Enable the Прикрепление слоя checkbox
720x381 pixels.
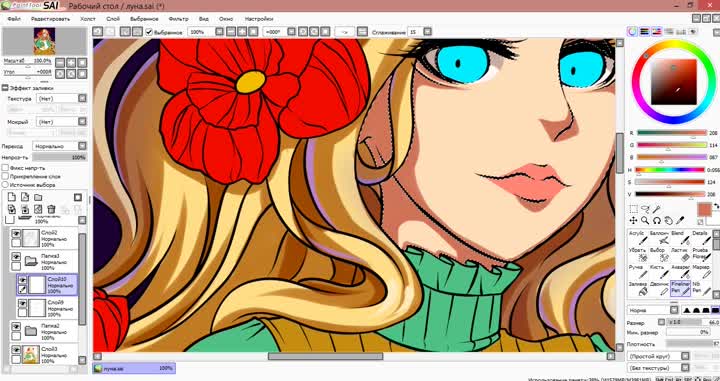tap(6, 176)
